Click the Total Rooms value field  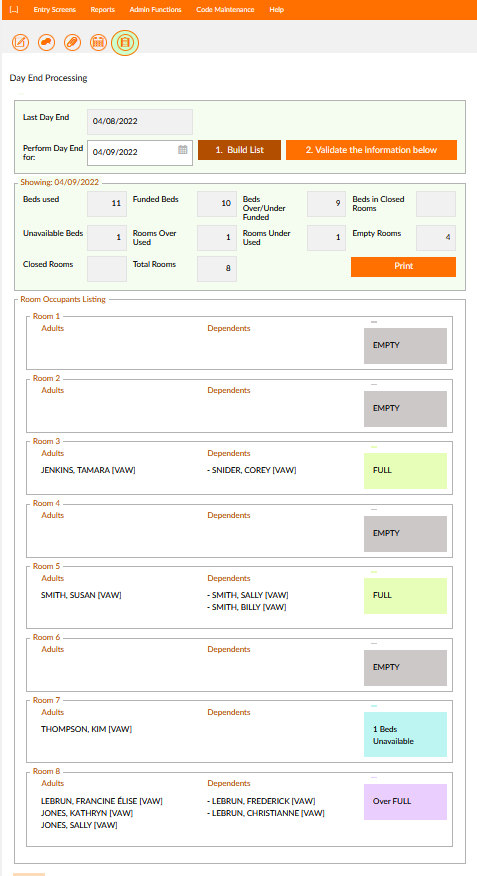coord(217,269)
